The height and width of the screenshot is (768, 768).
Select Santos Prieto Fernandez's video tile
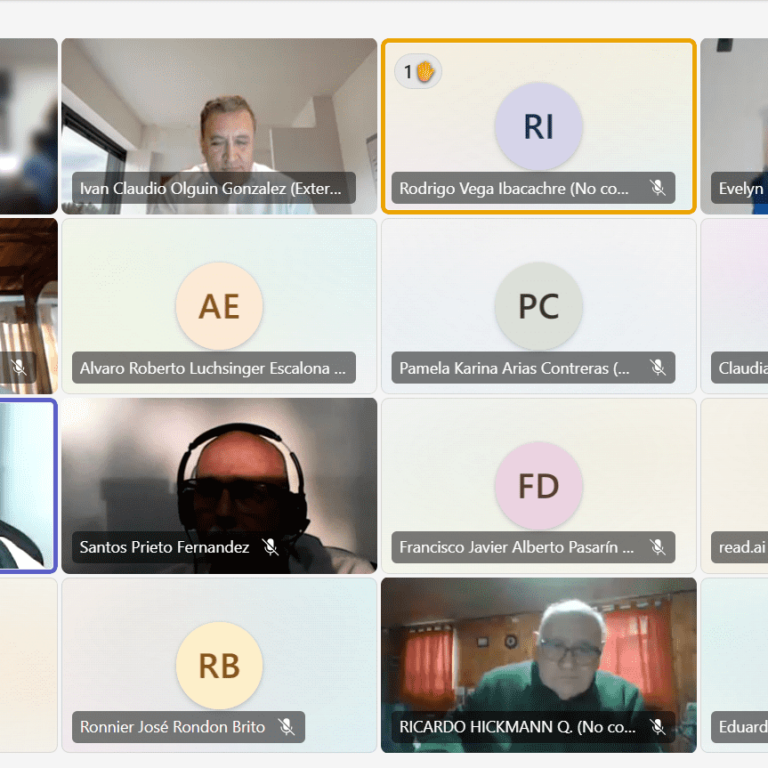[219, 485]
